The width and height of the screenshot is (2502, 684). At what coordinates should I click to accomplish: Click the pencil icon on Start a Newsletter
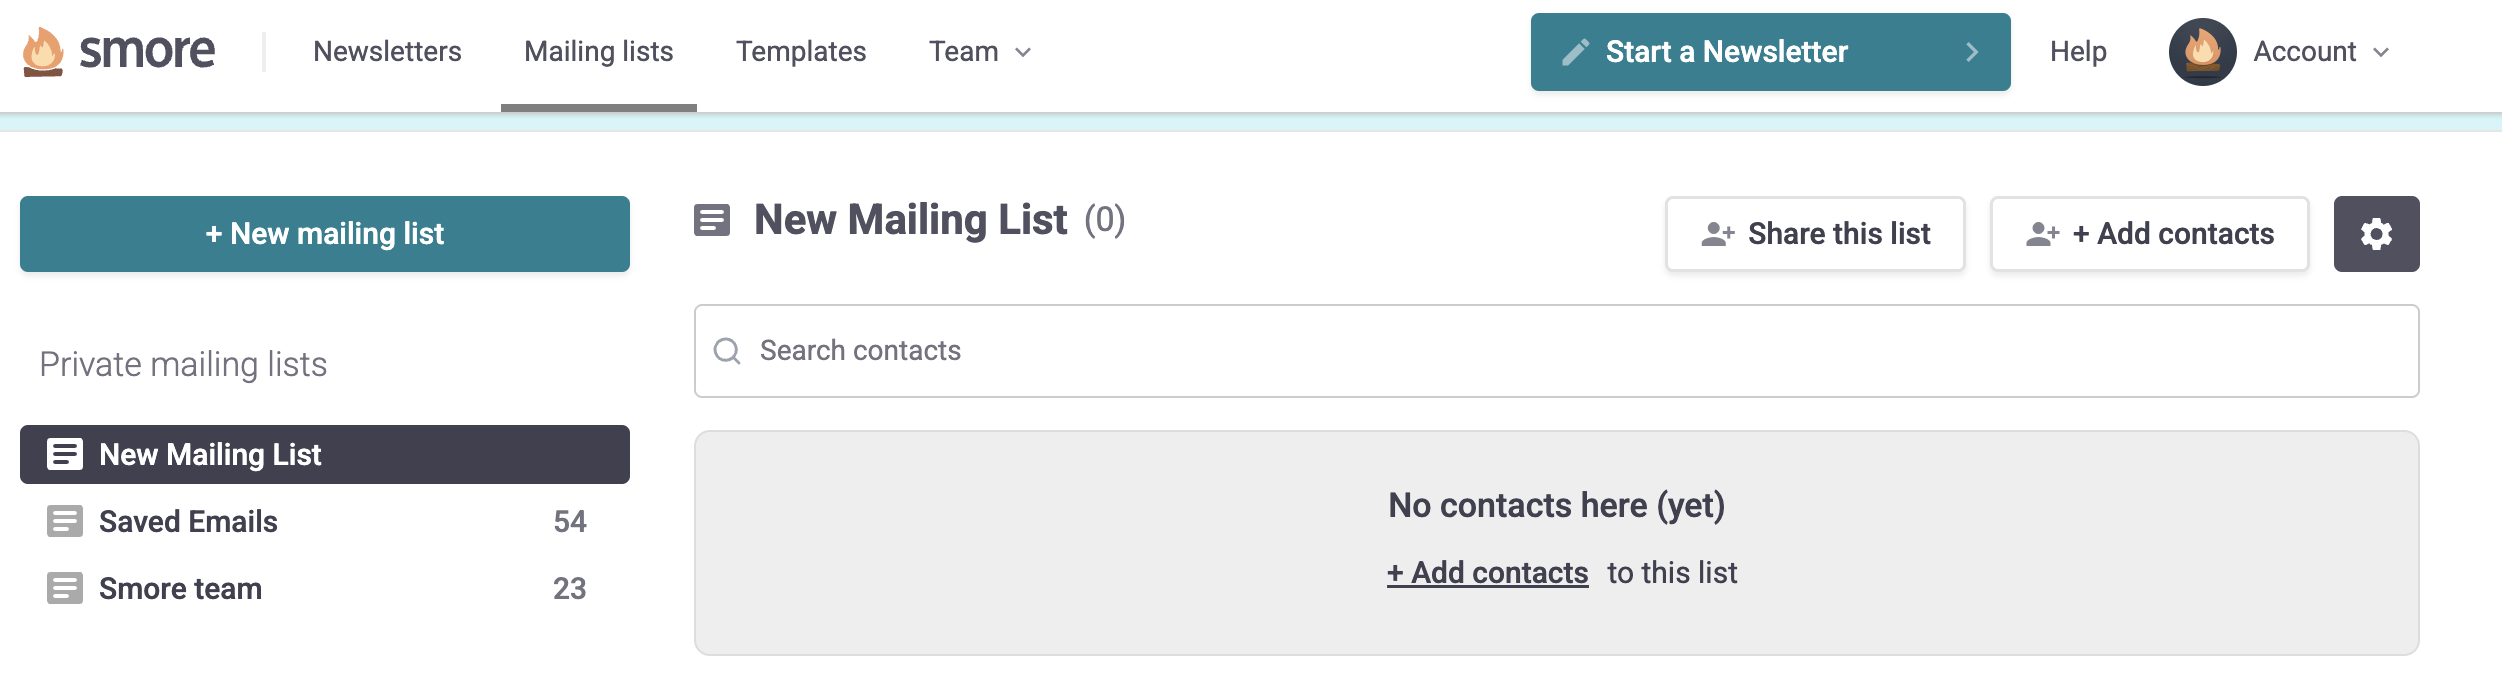(x=1577, y=50)
